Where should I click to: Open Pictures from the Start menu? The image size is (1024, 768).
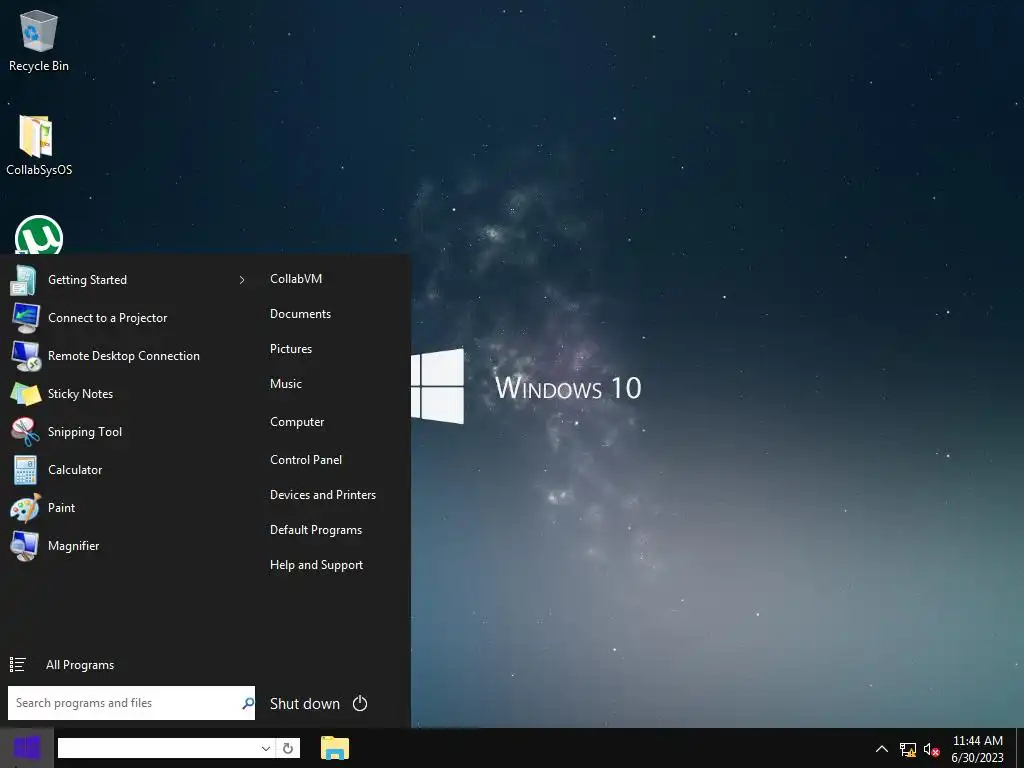click(x=291, y=349)
